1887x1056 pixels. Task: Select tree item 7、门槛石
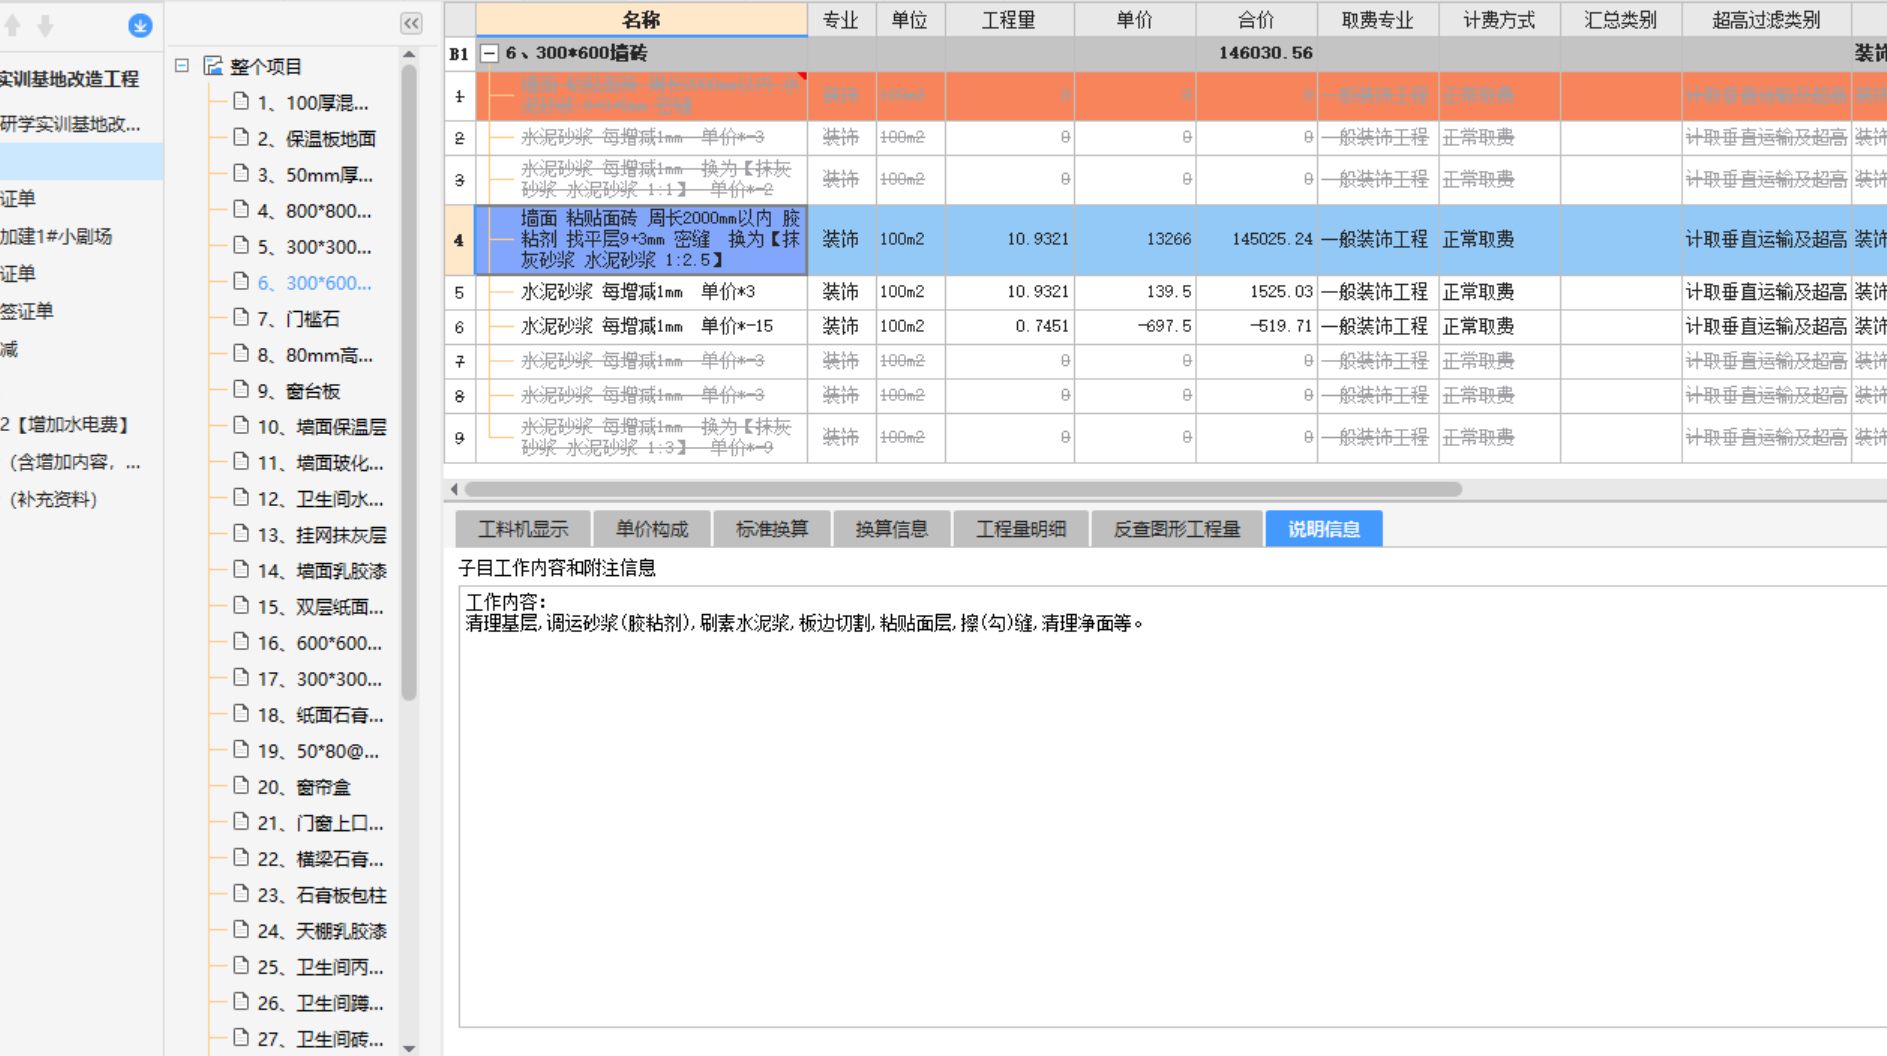(298, 318)
